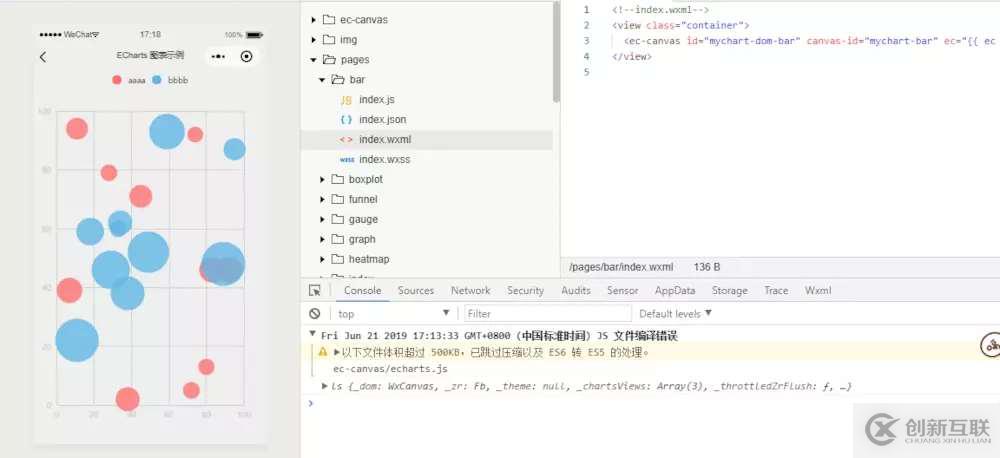Expand the graph folder arrow
Image resolution: width=1000 pixels, height=458 pixels.
[x=322, y=239]
